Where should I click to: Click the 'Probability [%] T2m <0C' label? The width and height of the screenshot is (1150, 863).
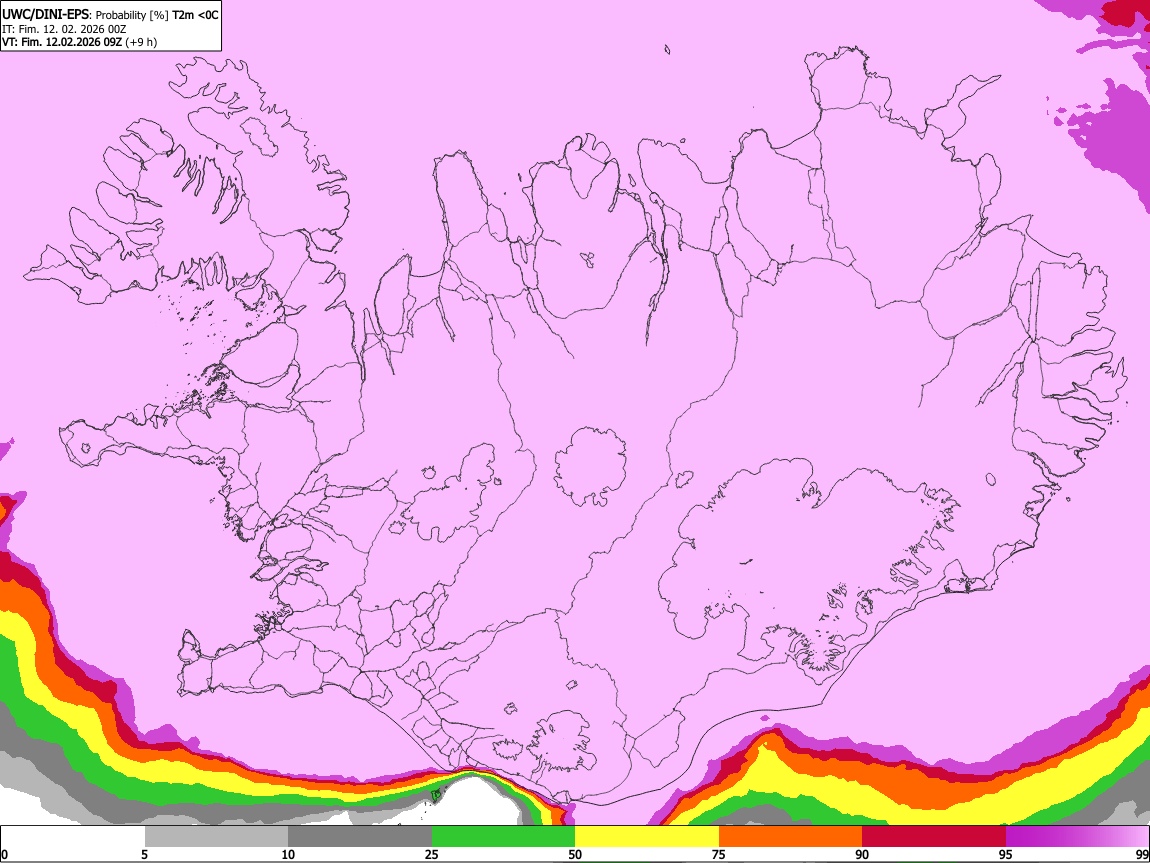pyautogui.click(x=157, y=15)
